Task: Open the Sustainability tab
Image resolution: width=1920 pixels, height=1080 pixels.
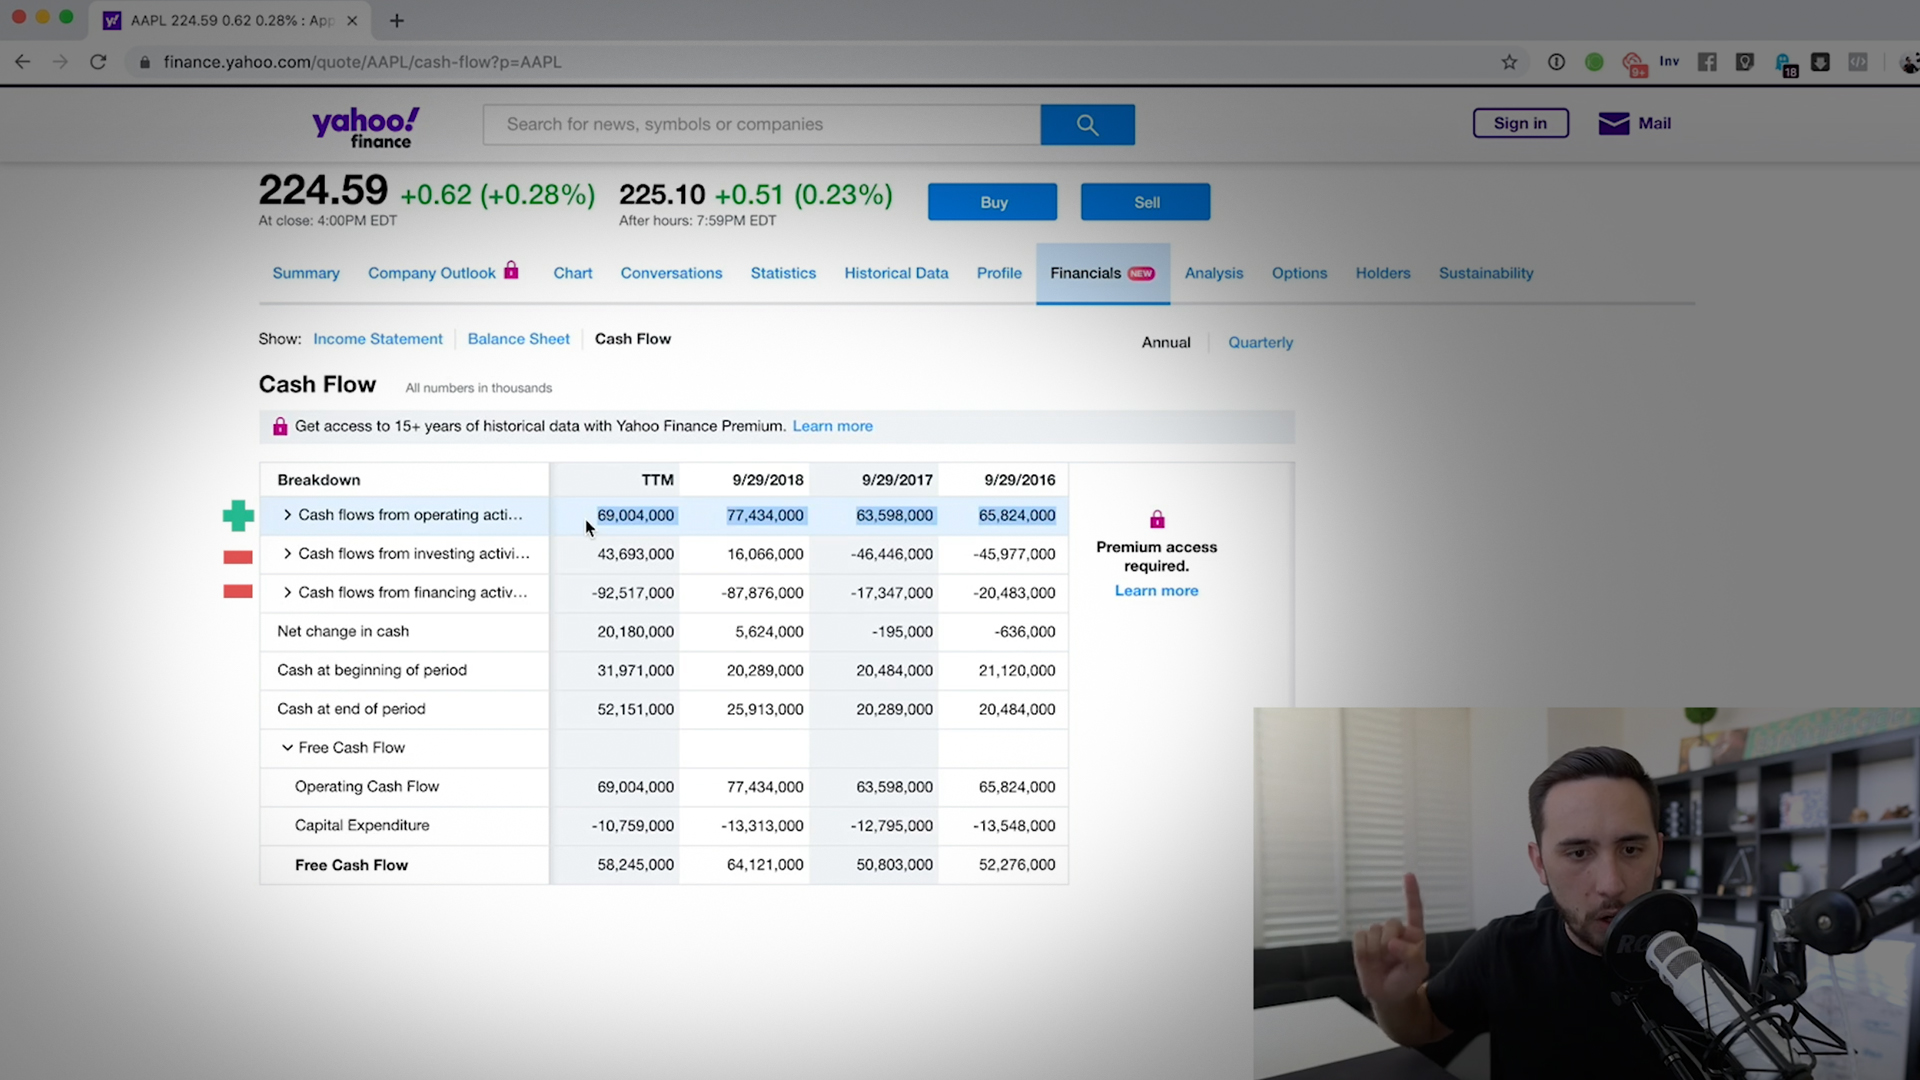Action: point(1486,273)
